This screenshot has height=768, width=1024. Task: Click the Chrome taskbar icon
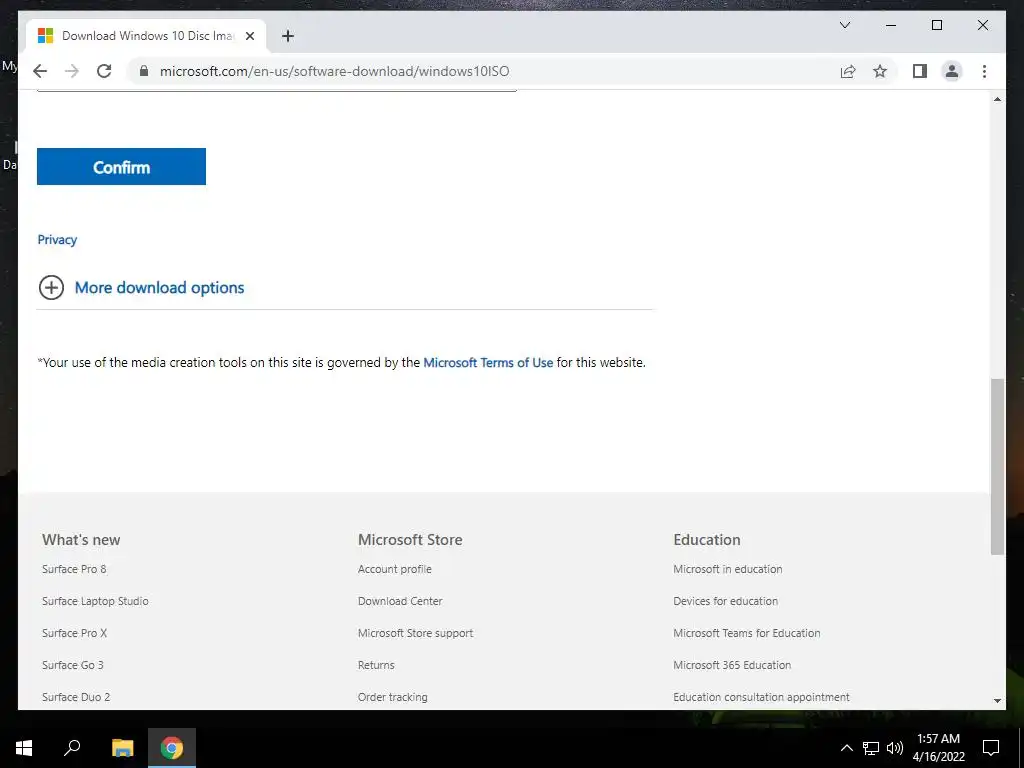click(x=172, y=748)
